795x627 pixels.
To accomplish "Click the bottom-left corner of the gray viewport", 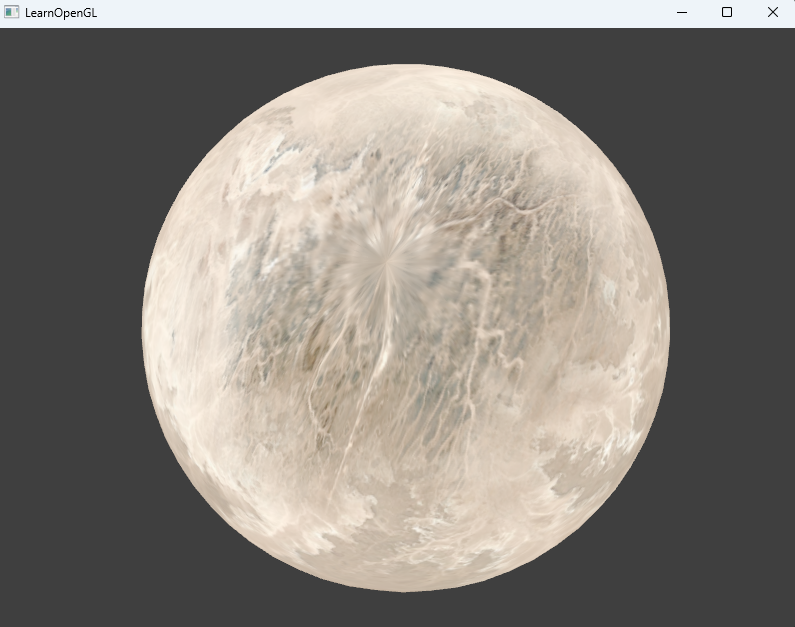I will 3,623.
